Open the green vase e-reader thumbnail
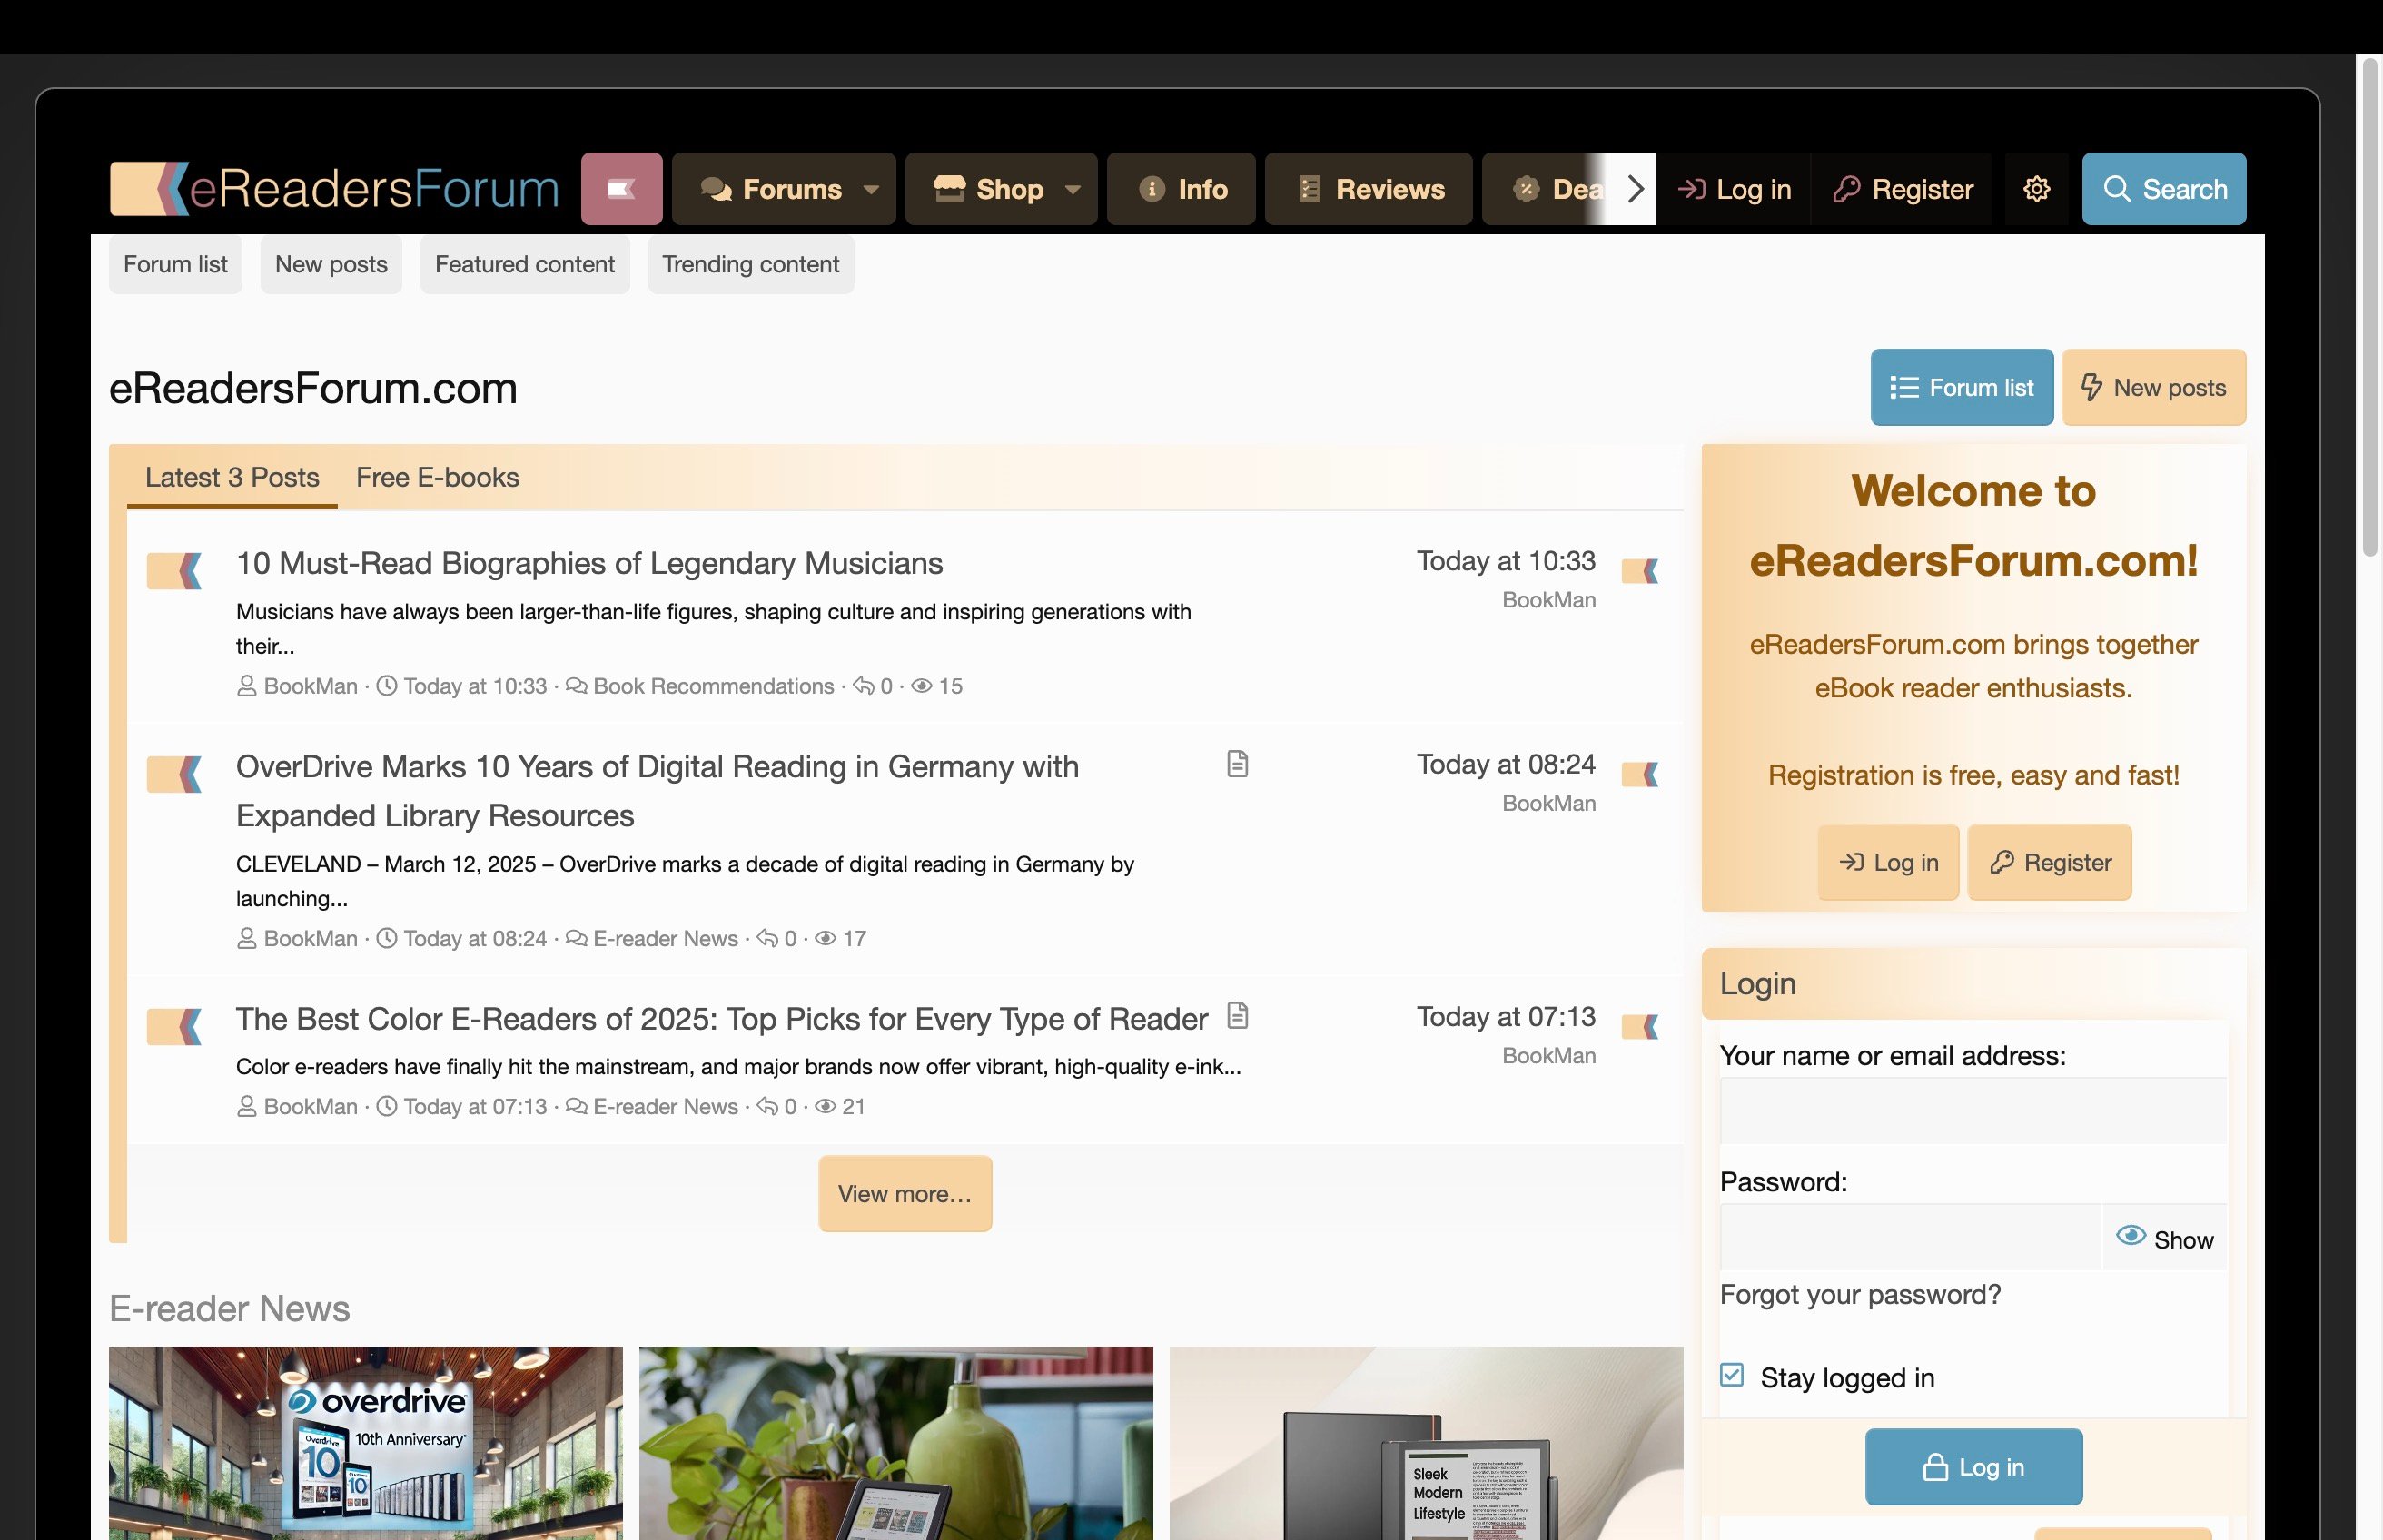 [896, 1443]
